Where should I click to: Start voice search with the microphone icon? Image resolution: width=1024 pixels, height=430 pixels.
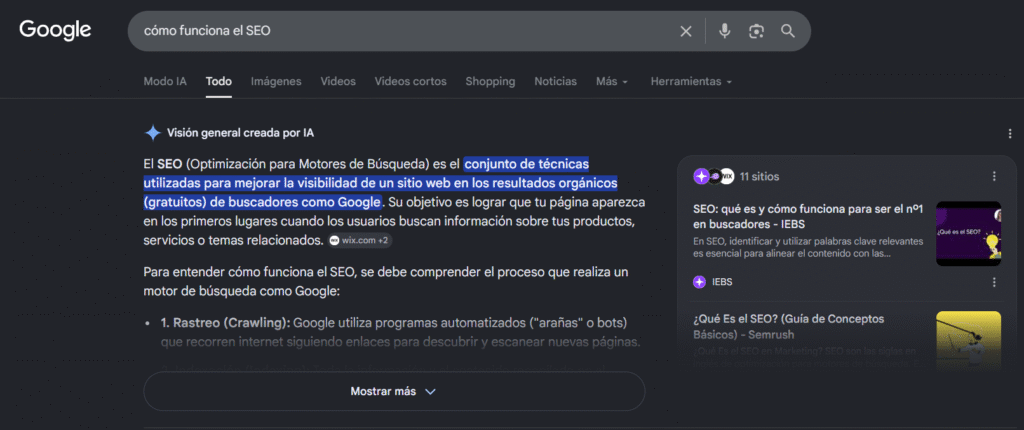coord(724,31)
